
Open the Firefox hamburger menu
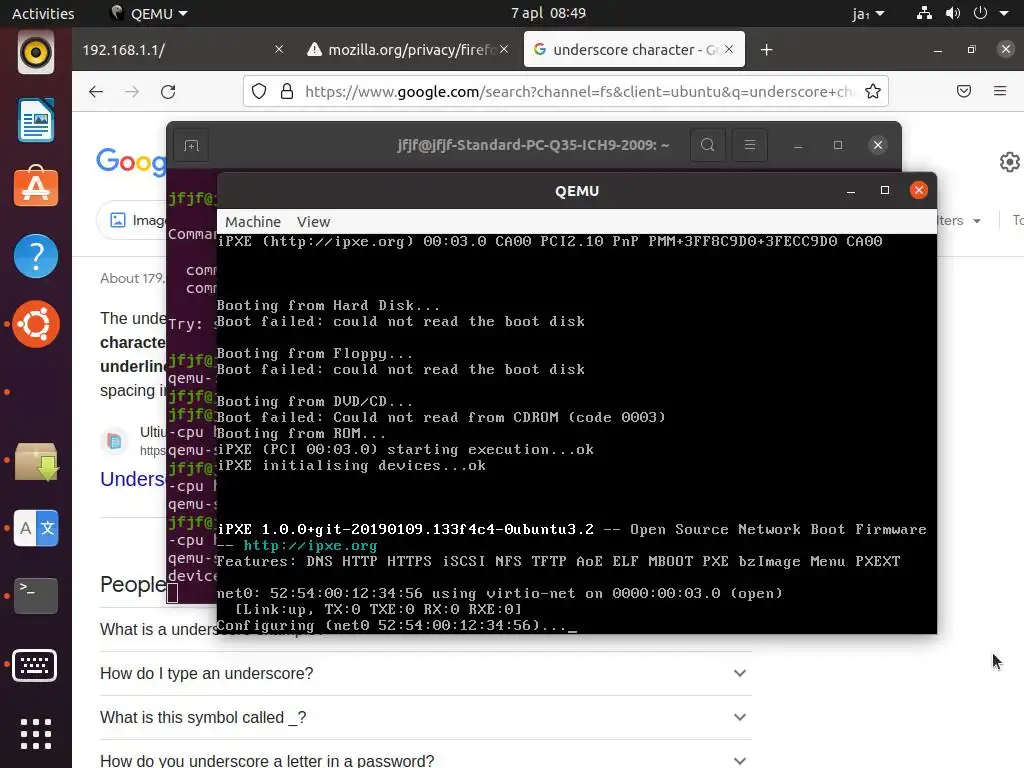click(1000, 91)
